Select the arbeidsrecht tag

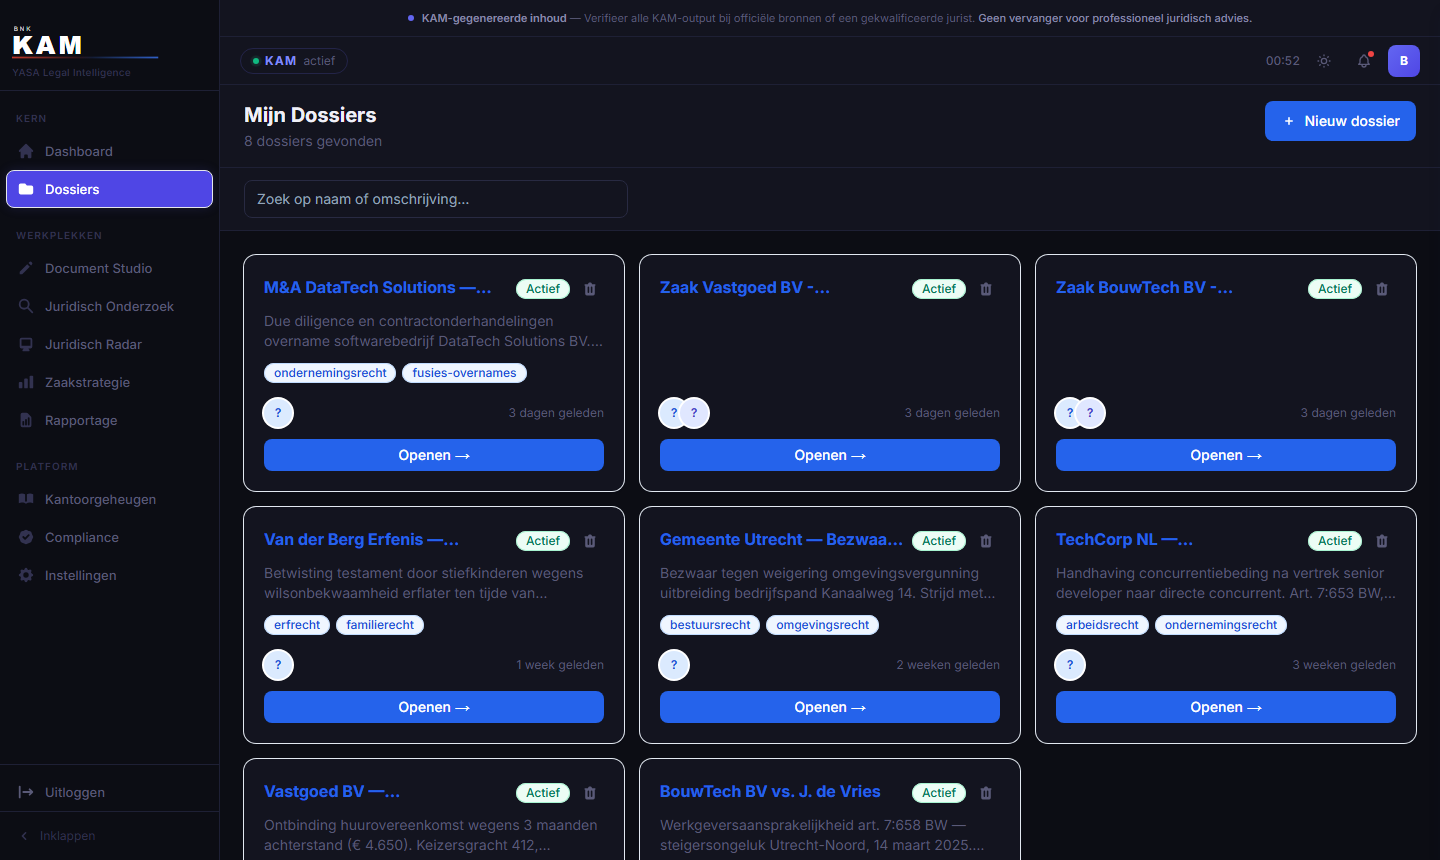click(1102, 625)
